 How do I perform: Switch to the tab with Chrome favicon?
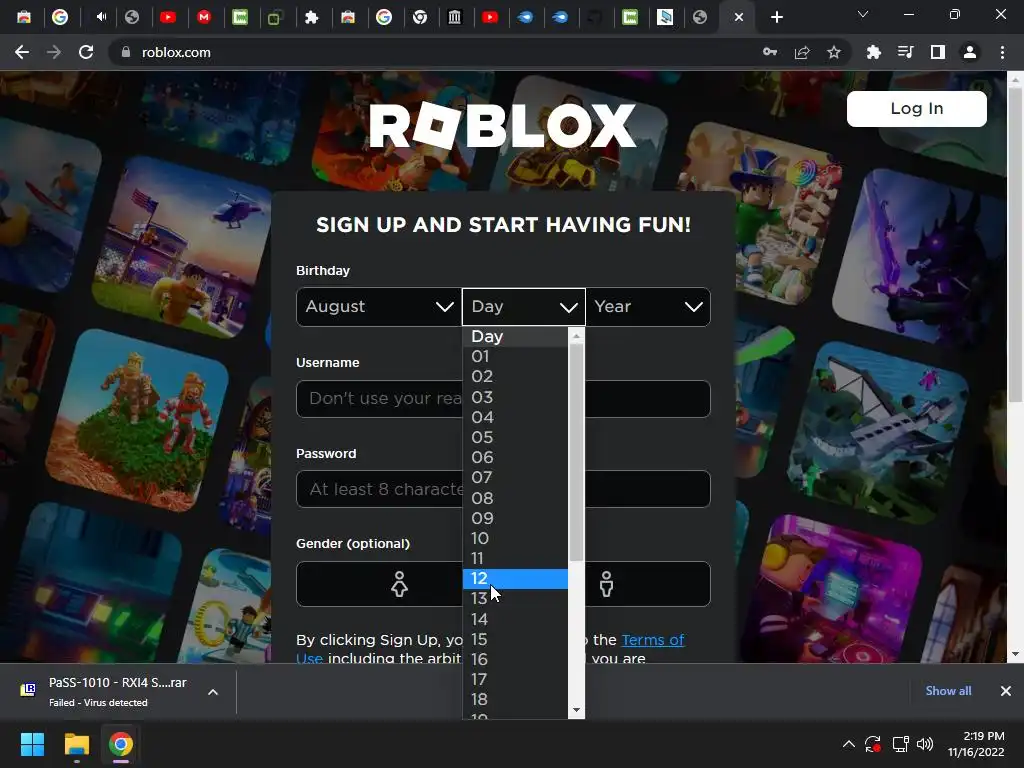click(x=420, y=17)
